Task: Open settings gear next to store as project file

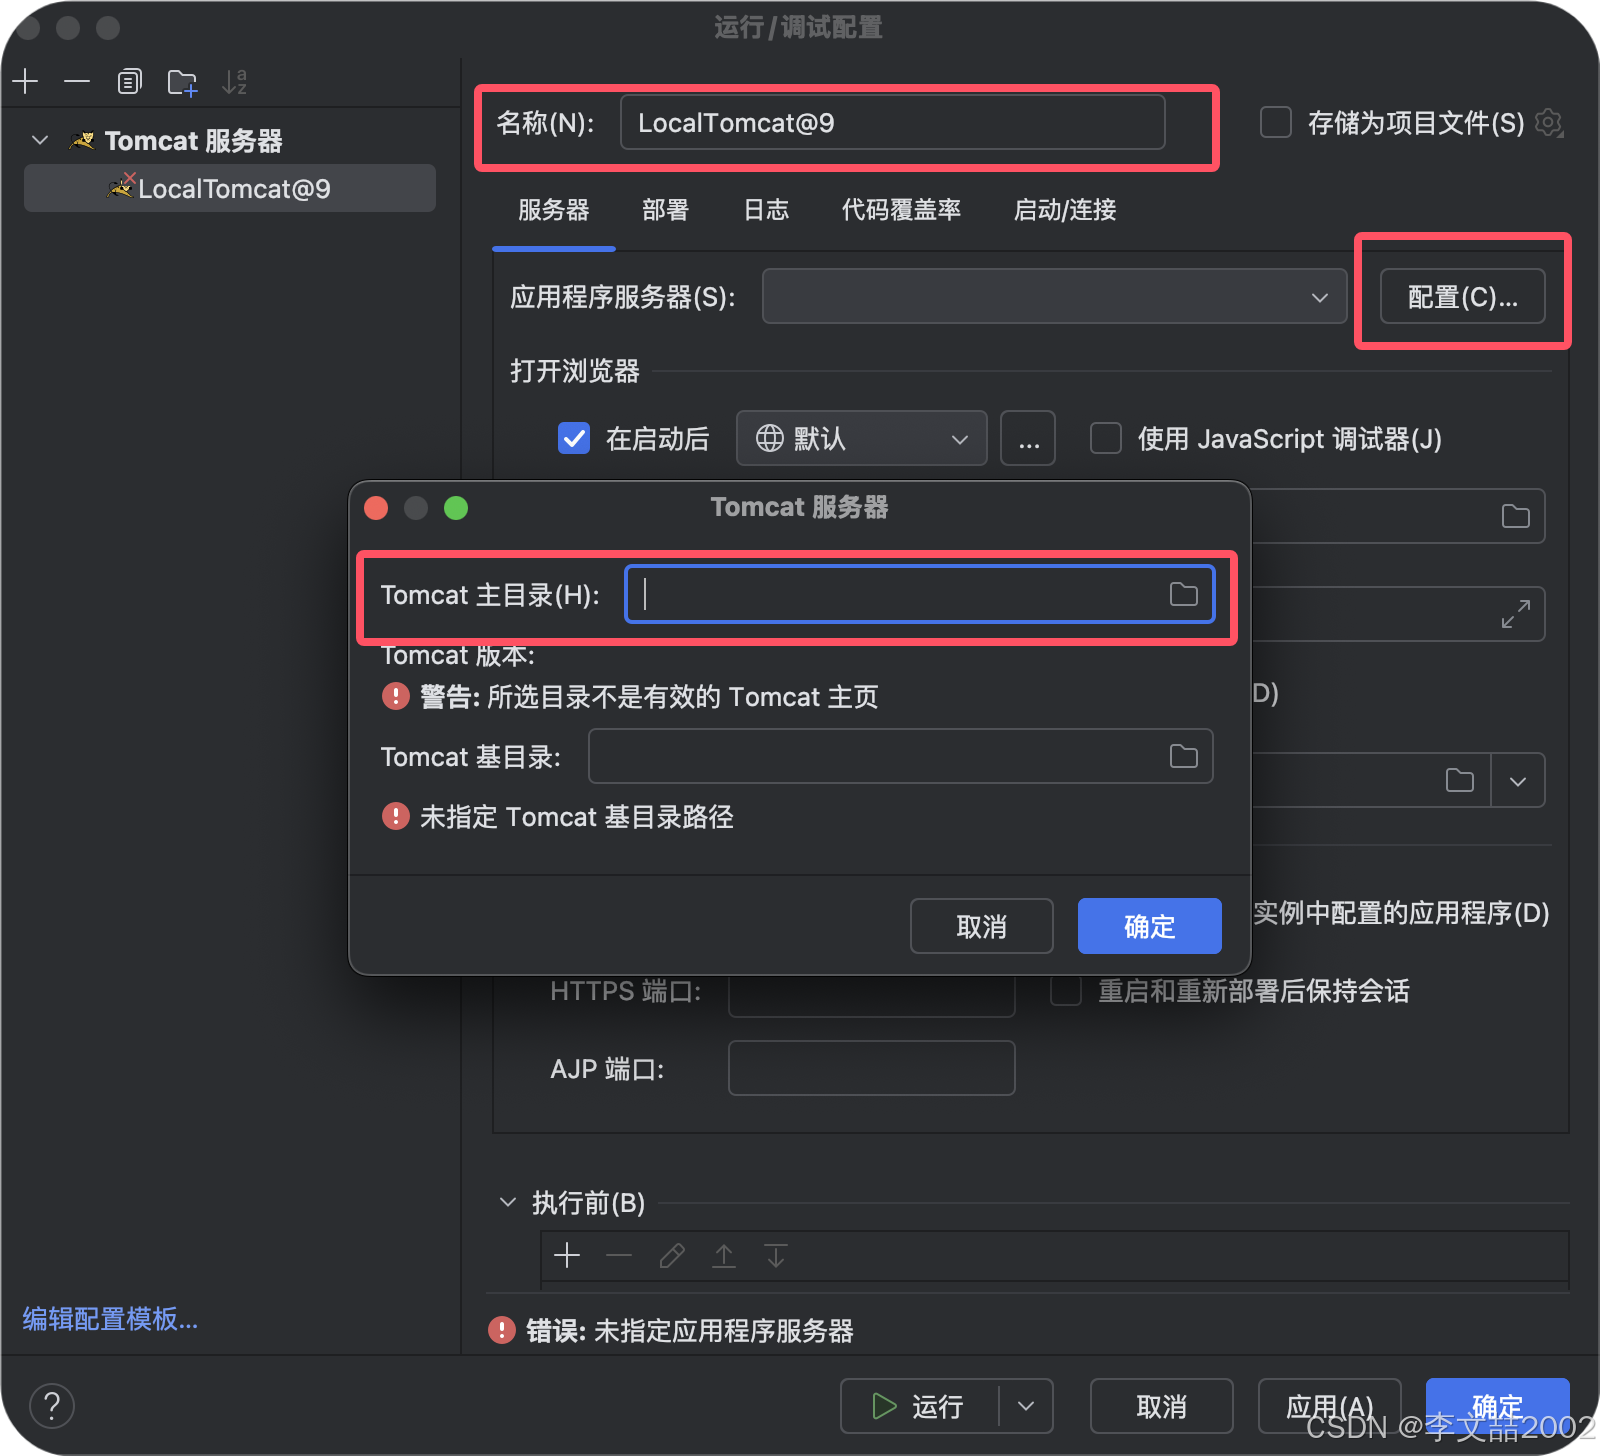Action: 1549,123
